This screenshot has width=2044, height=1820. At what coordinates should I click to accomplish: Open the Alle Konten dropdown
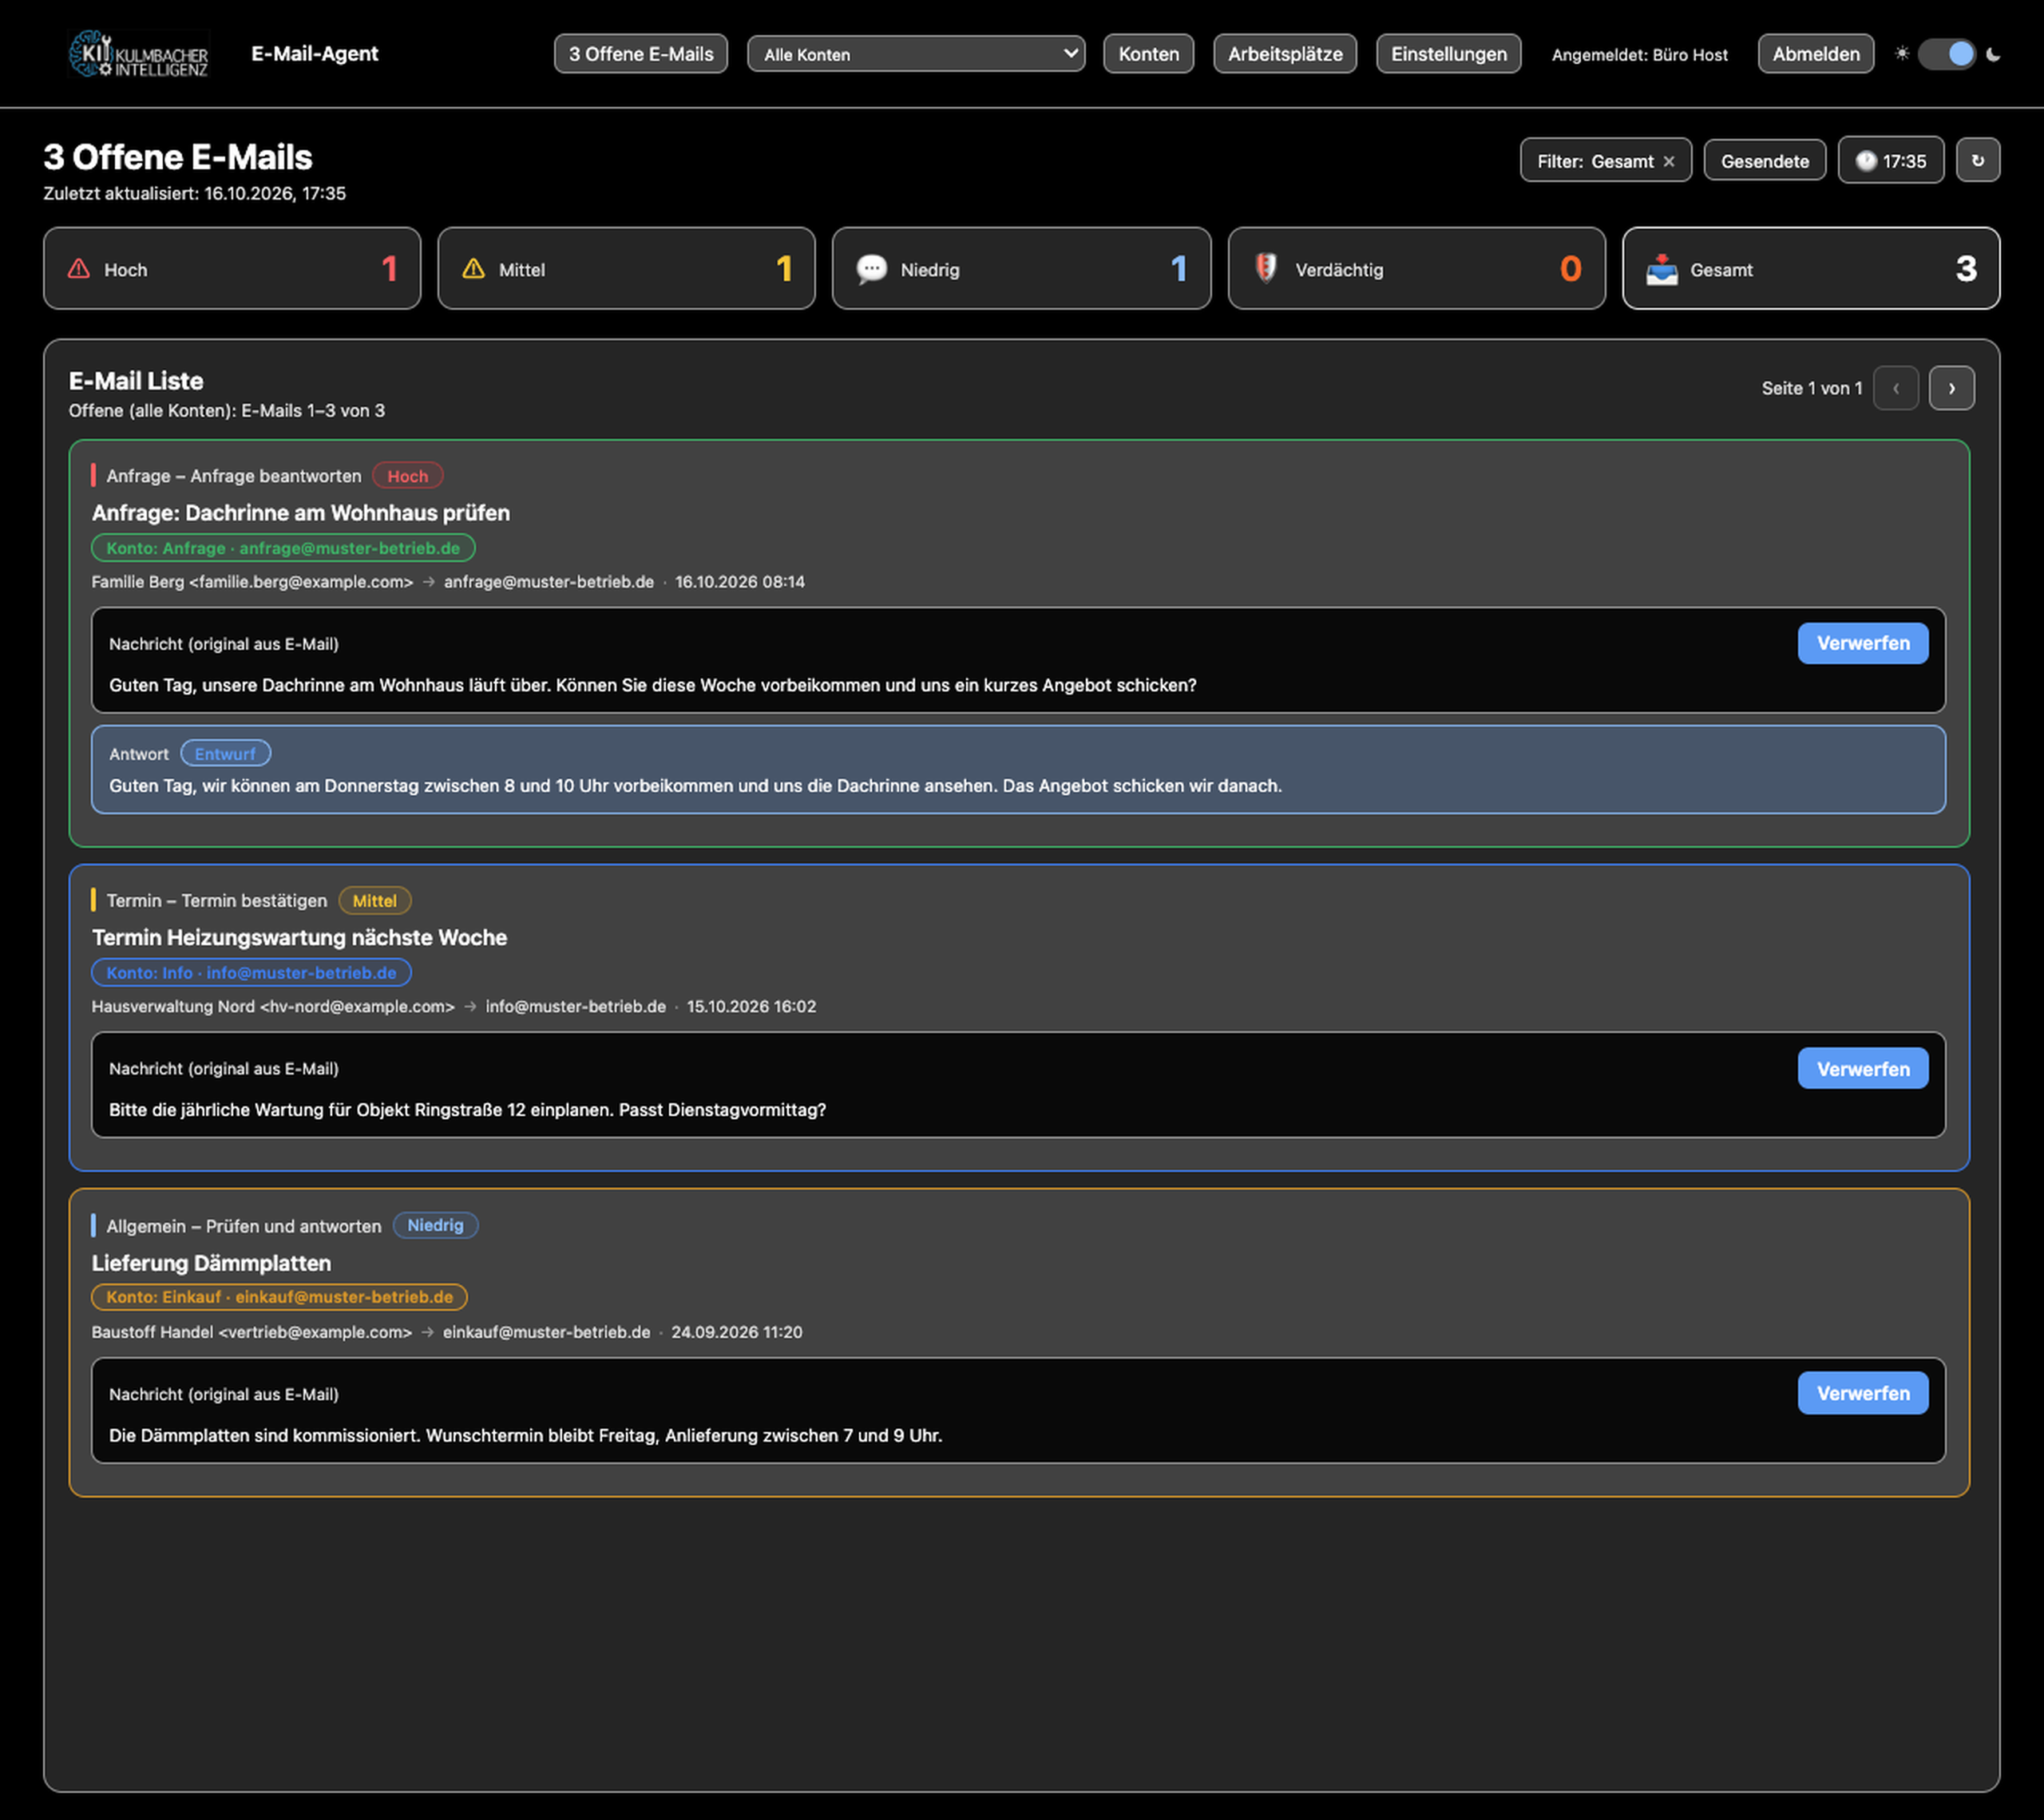pos(915,54)
